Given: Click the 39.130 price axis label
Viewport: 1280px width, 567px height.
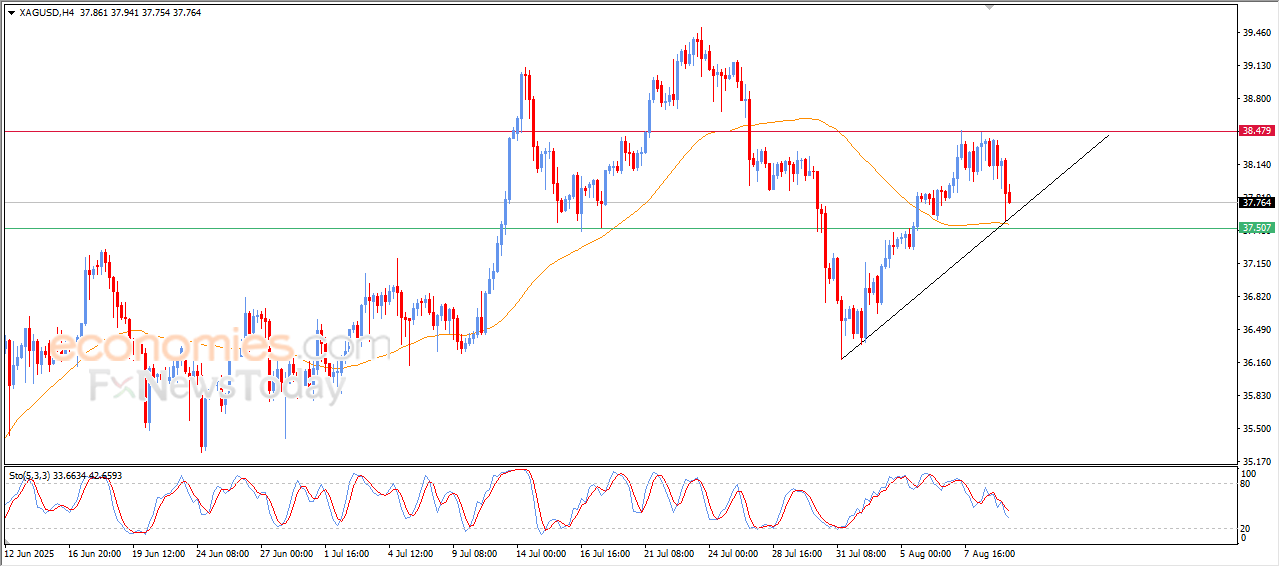Looking at the screenshot, I should pos(1257,66).
